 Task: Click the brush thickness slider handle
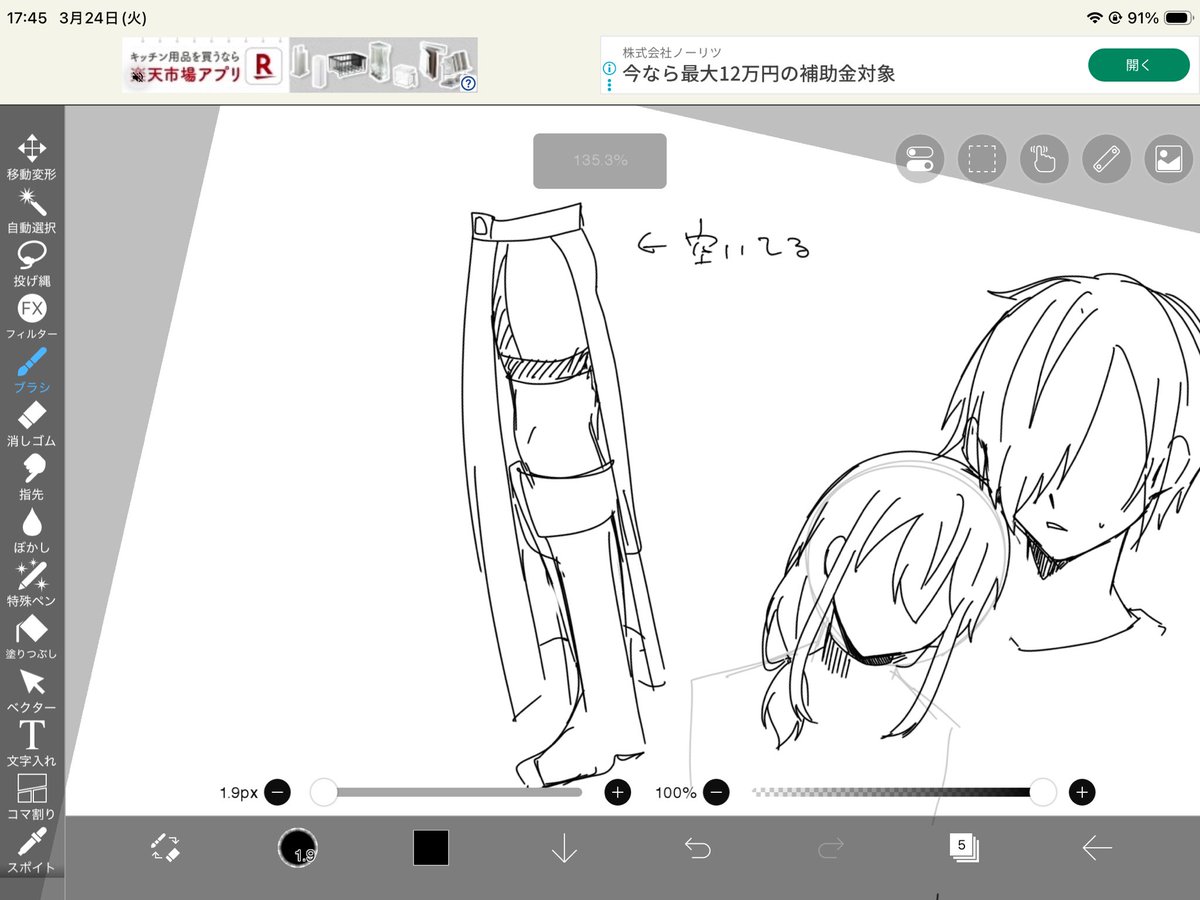(x=324, y=793)
